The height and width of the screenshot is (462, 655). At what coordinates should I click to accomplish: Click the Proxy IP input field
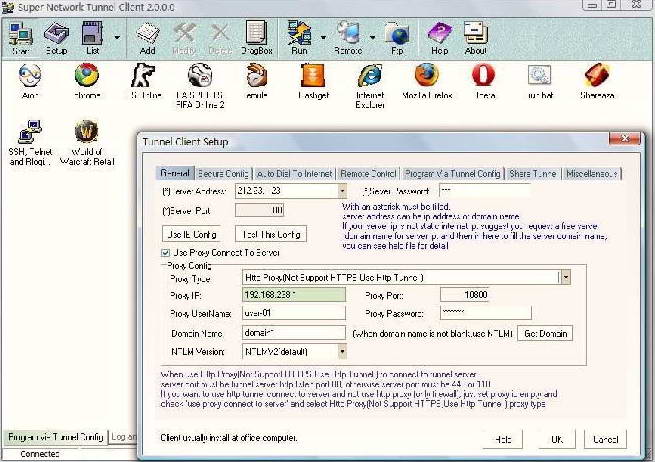[294, 295]
